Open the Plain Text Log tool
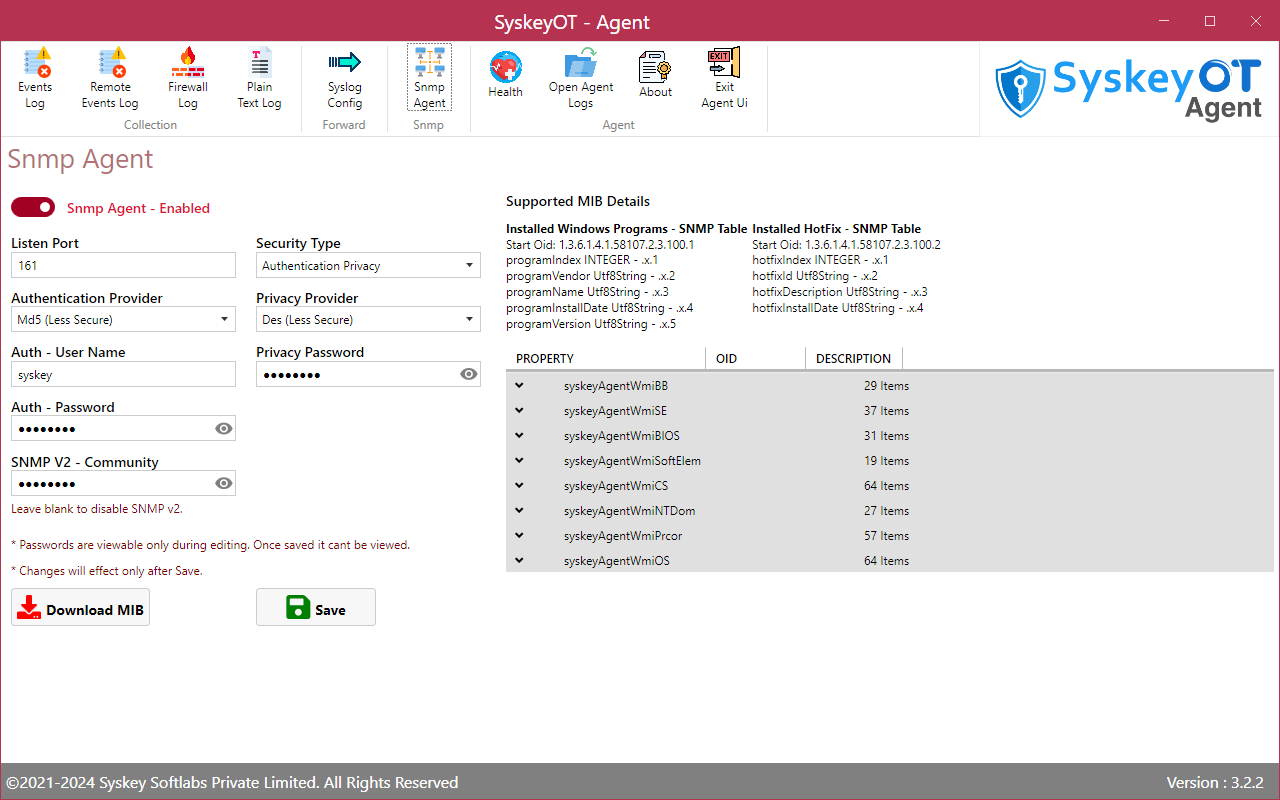The width and height of the screenshot is (1280, 800). click(x=259, y=75)
